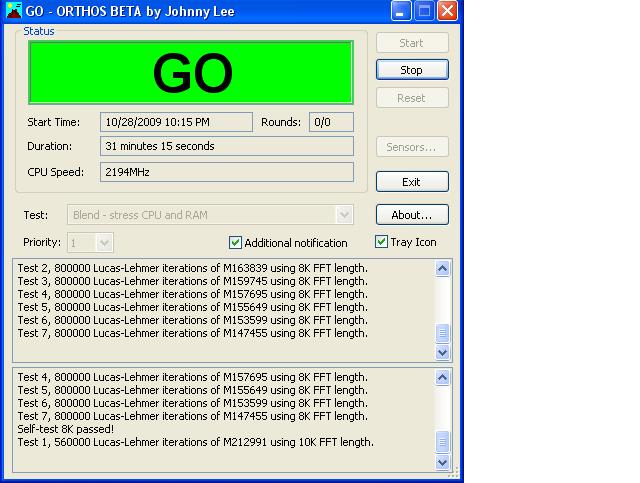This screenshot has height=483, width=640.
Task: Open the About dialog
Action: click(x=412, y=215)
